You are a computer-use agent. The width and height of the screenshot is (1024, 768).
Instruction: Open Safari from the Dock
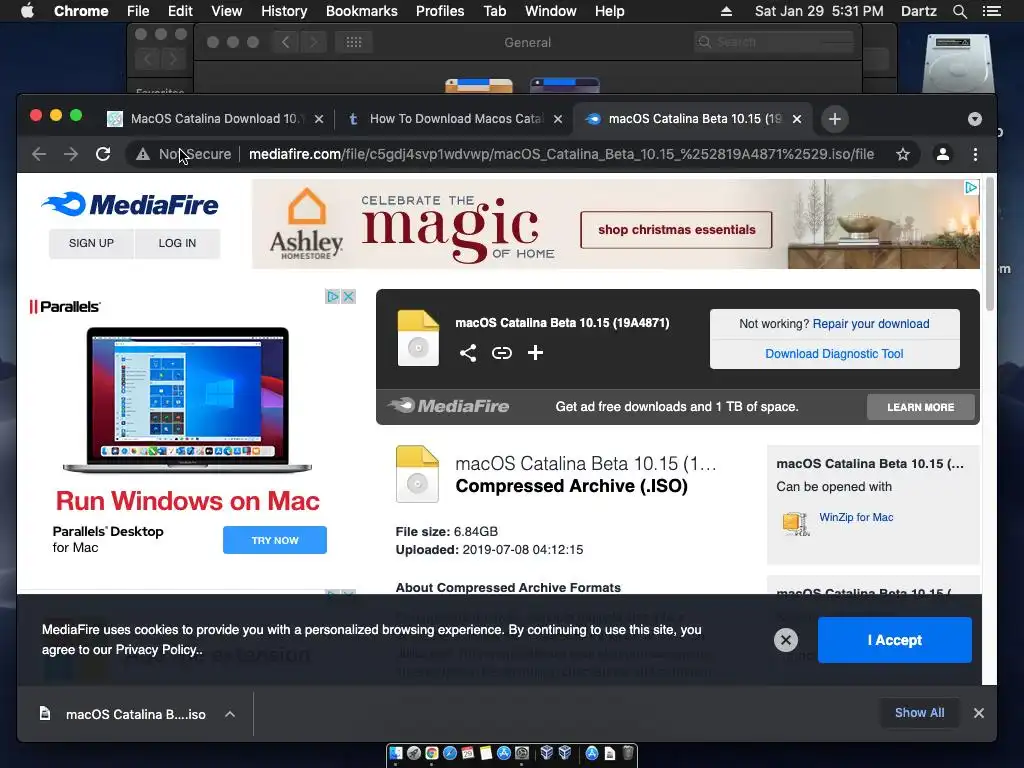(x=450, y=753)
